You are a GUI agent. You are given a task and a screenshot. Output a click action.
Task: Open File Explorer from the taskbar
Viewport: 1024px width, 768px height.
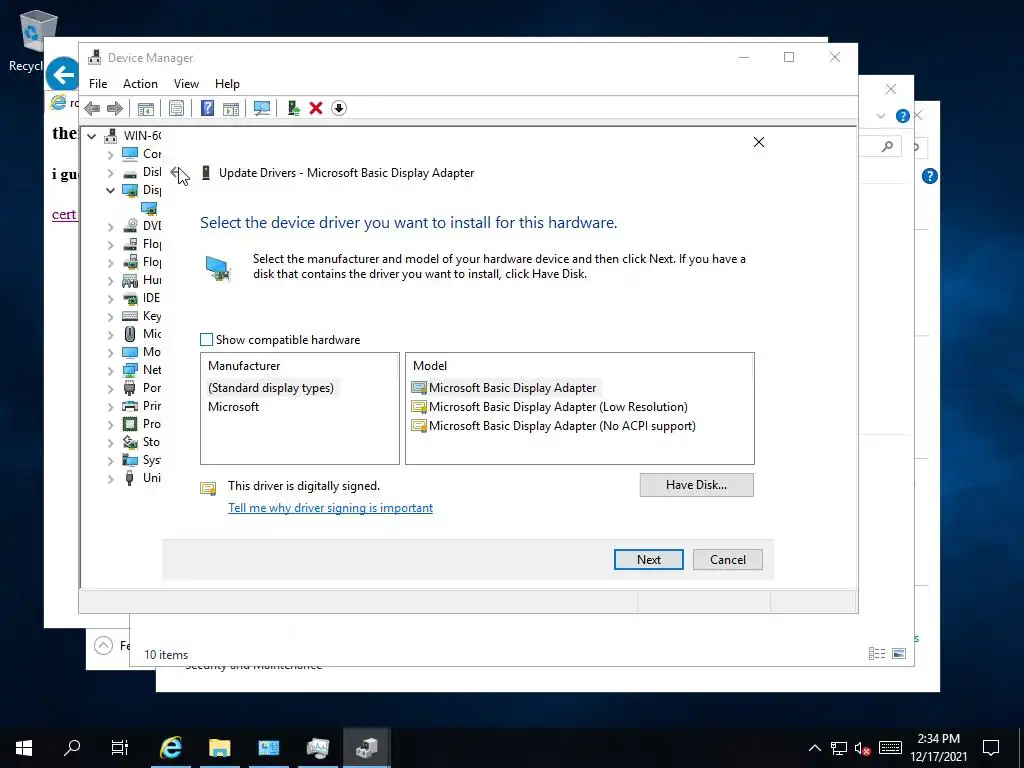219,748
